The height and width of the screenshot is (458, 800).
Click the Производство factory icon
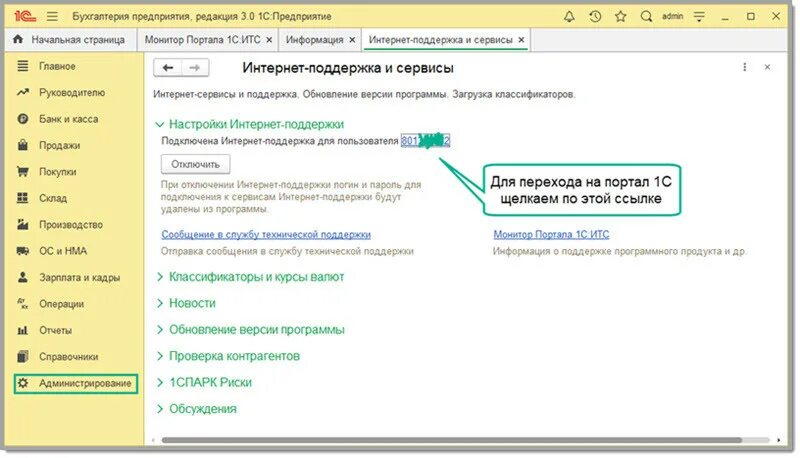pyautogui.click(x=22, y=224)
